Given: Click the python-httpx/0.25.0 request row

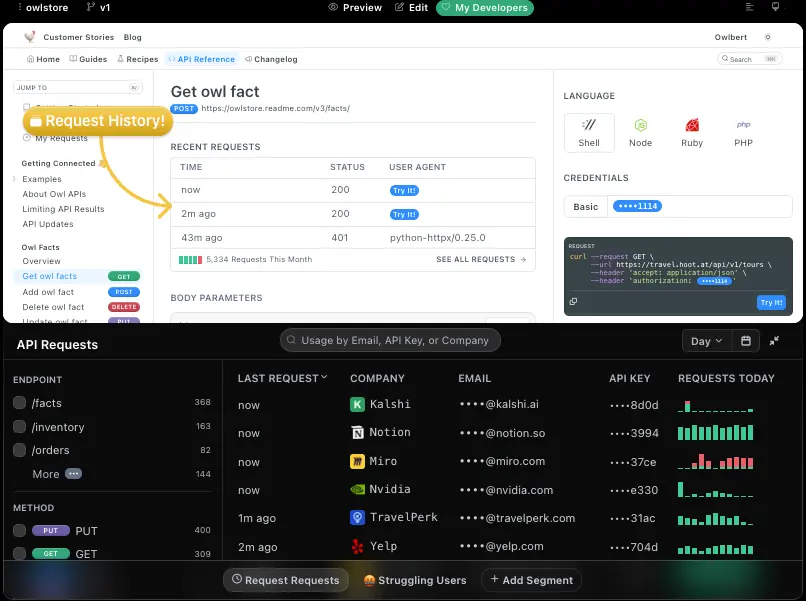Looking at the screenshot, I should tap(353, 238).
